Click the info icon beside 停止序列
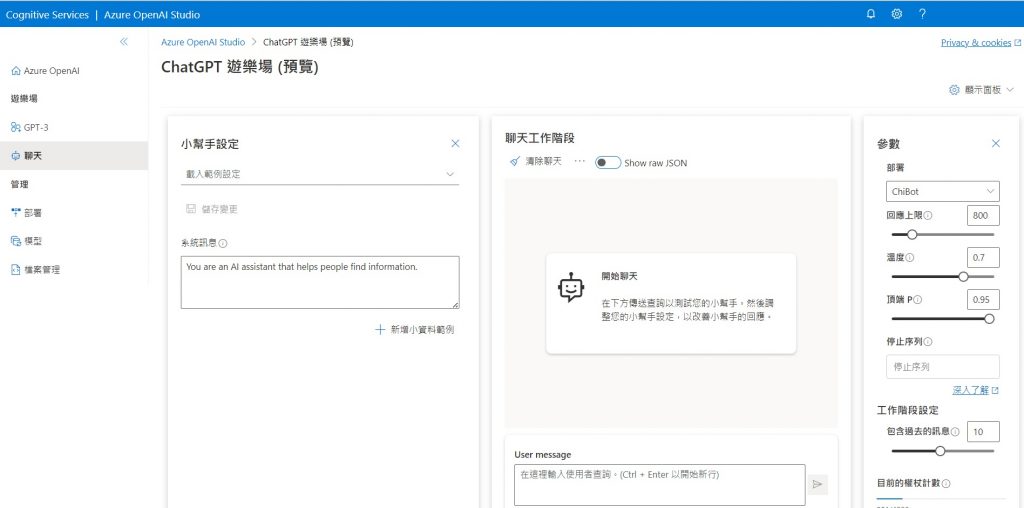This screenshot has width=1024, height=508. [928, 341]
